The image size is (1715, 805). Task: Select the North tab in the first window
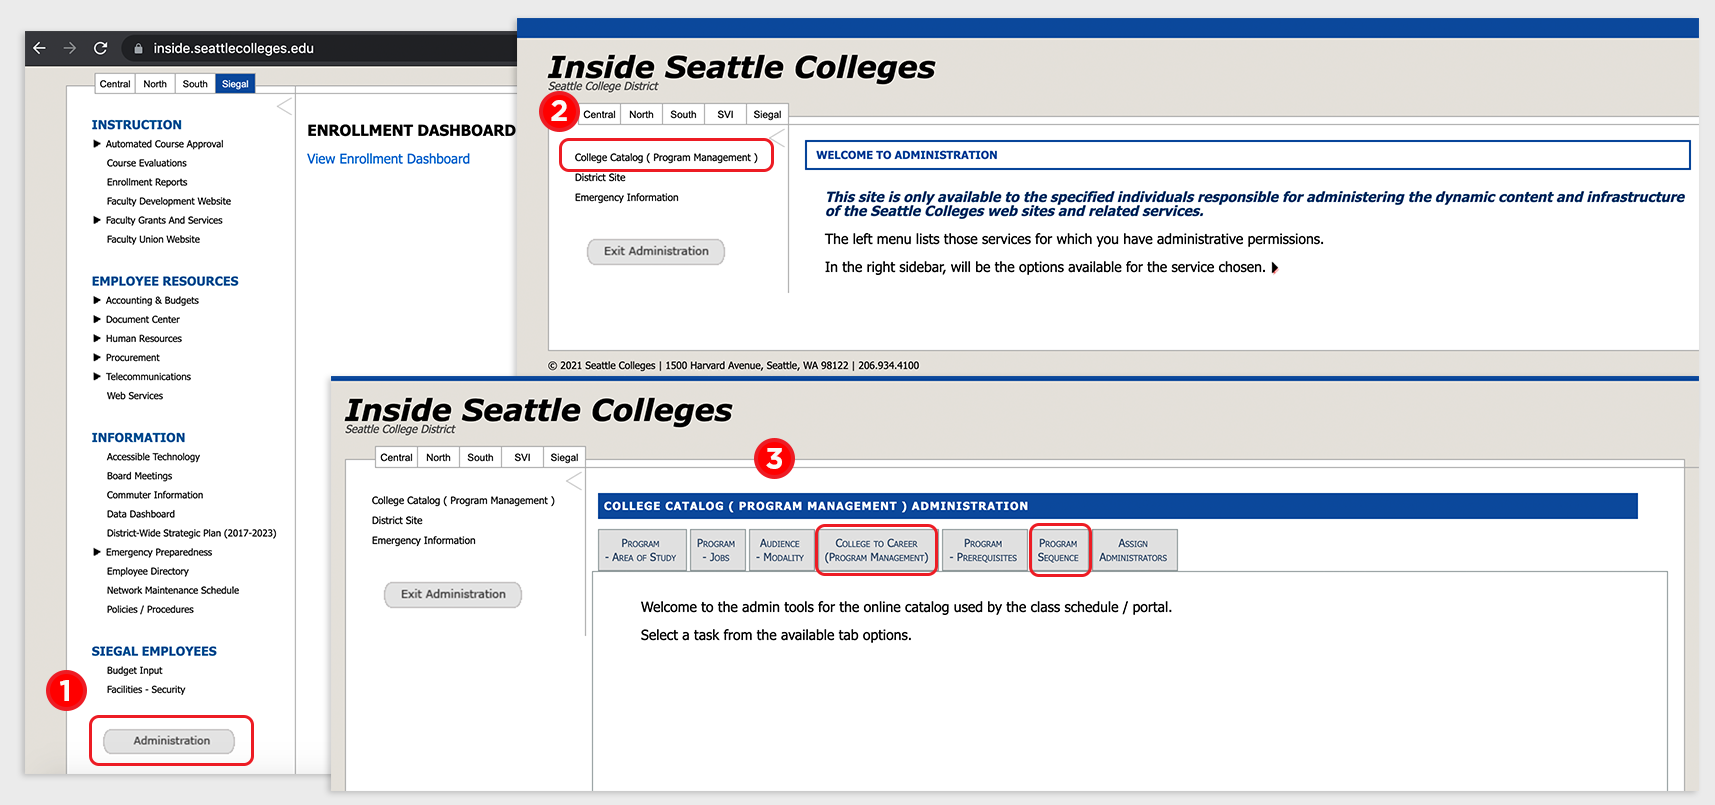pyautogui.click(x=155, y=84)
